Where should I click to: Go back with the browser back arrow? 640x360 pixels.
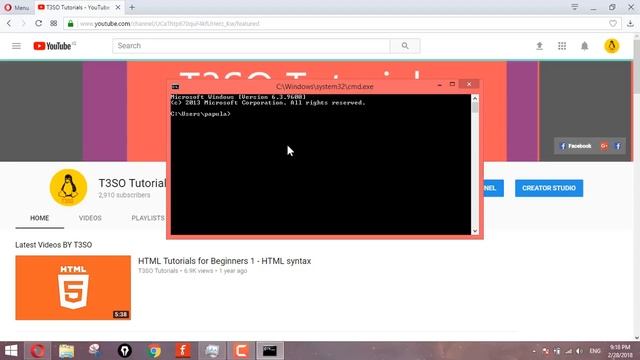coord(9,24)
